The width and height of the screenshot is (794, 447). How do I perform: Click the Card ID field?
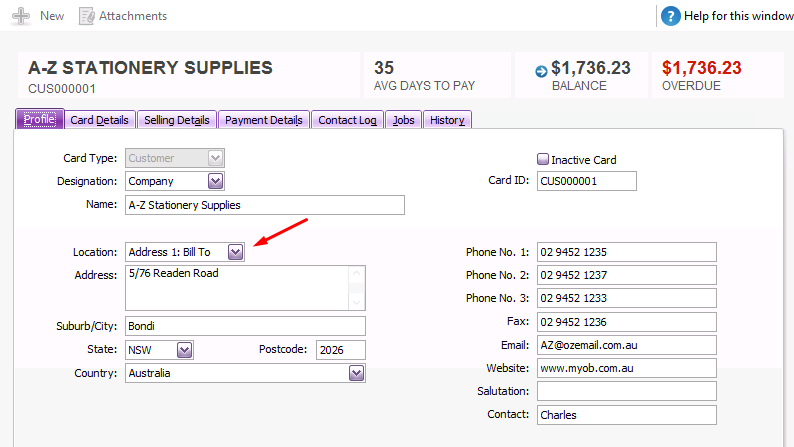[x=586, y=181]
